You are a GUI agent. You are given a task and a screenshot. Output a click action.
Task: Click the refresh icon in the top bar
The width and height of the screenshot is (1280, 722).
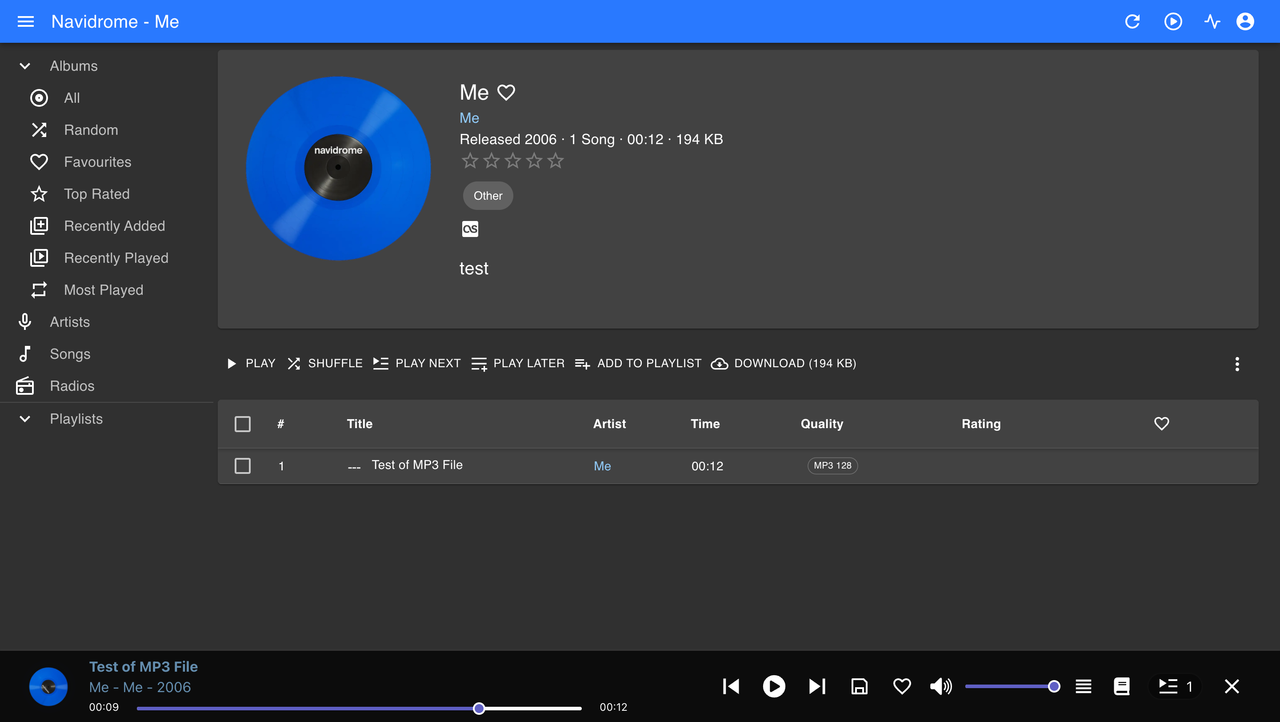(x=1132, y=21)
